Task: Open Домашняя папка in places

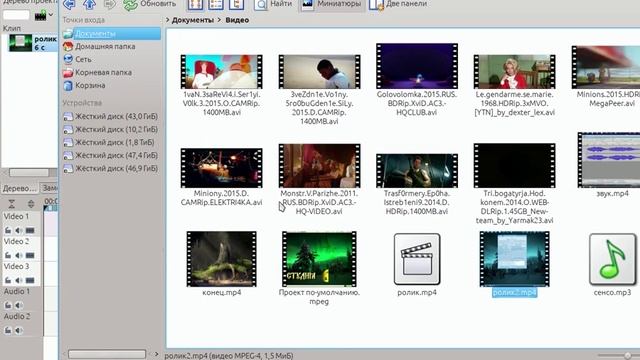Action: (99, 47)
